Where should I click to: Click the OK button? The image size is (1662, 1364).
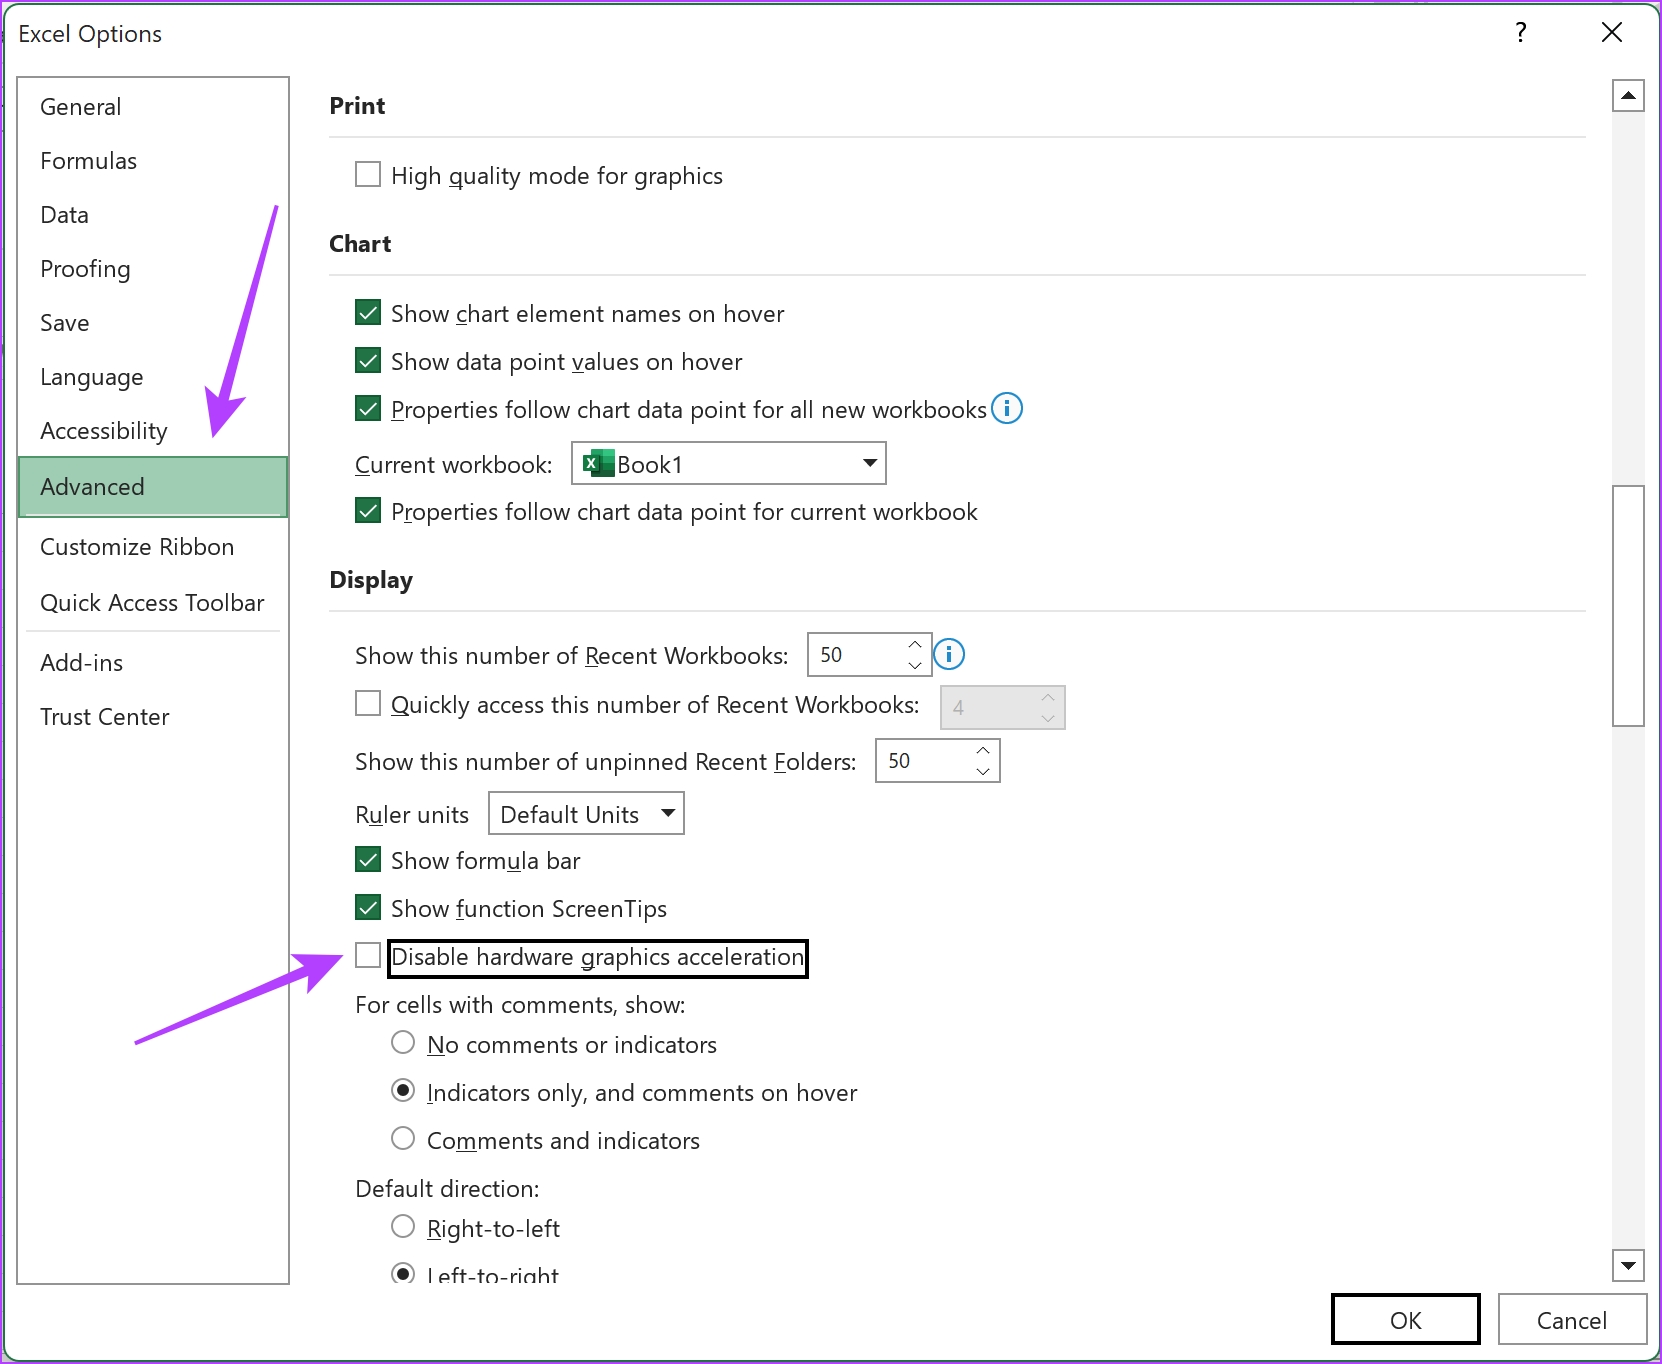[x=1406, y=1320]
